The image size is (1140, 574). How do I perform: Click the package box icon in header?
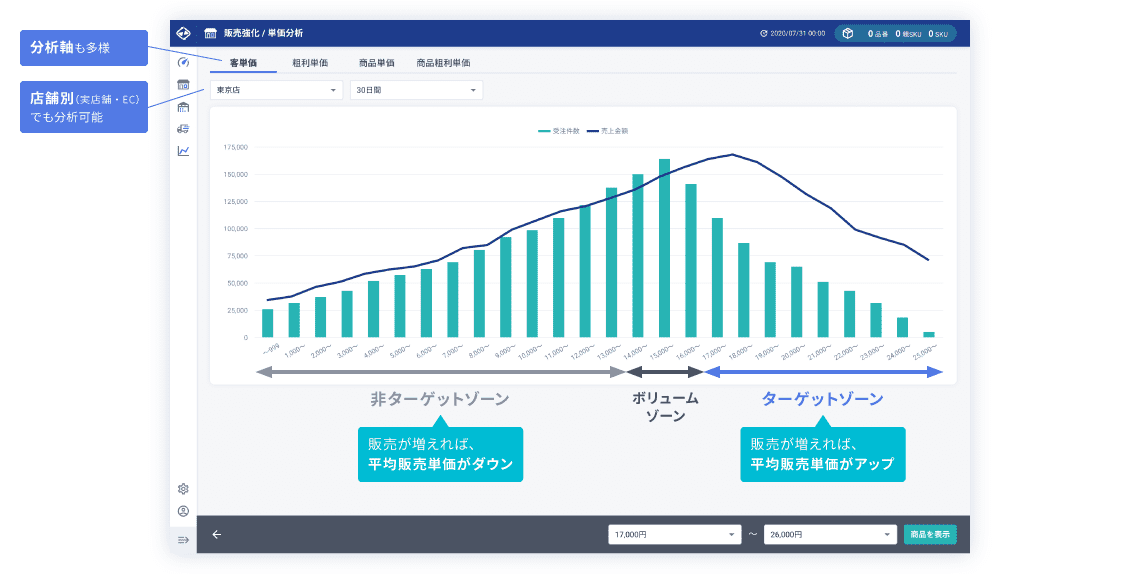[x=847, y=33]
